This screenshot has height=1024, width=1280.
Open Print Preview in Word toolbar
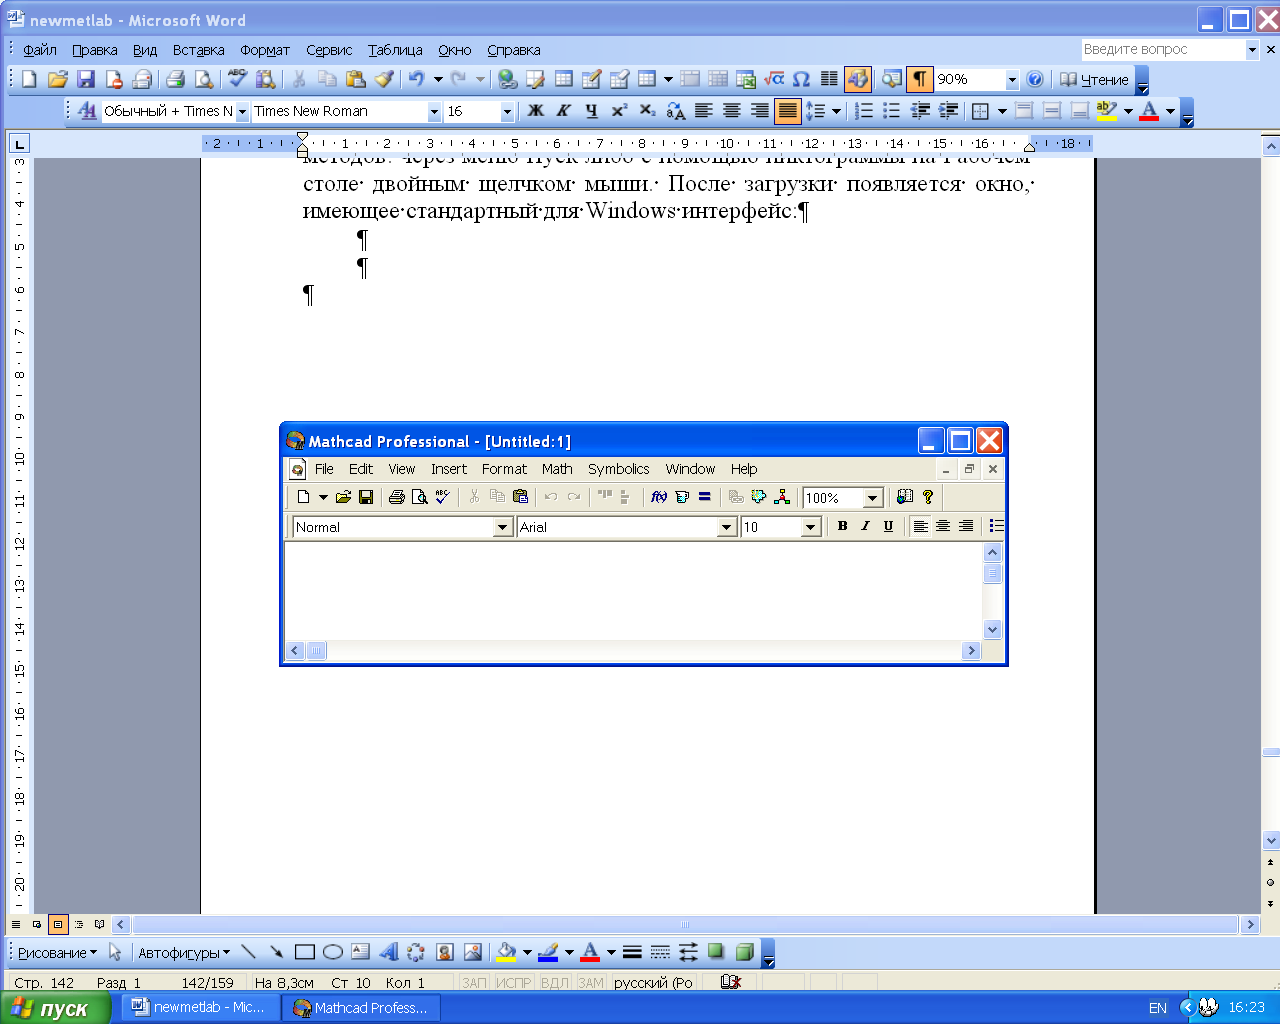click(x=204, y=79)
